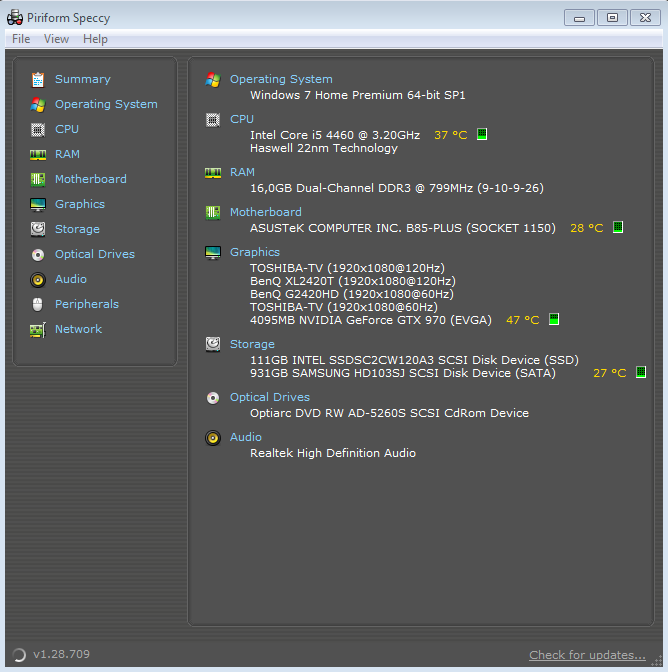Select Network in the sidebar
Image resolution: width=668 pixels, height=672 pixels.
pyautogui.click(x=78, y=330)
